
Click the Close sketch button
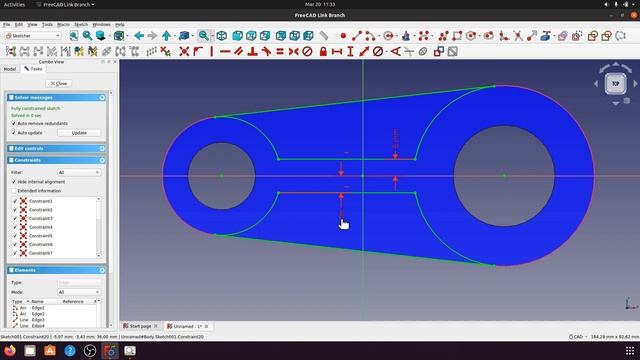59,83
